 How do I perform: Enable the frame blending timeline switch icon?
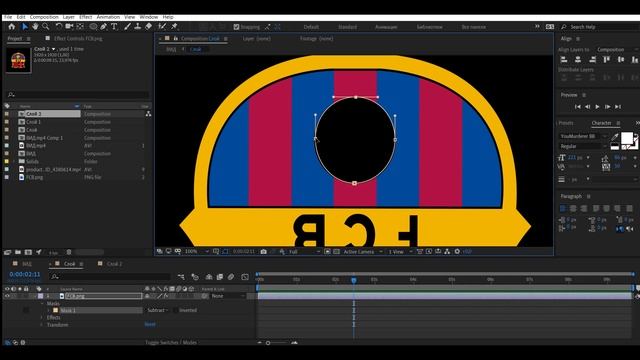(x=220, y=277)
